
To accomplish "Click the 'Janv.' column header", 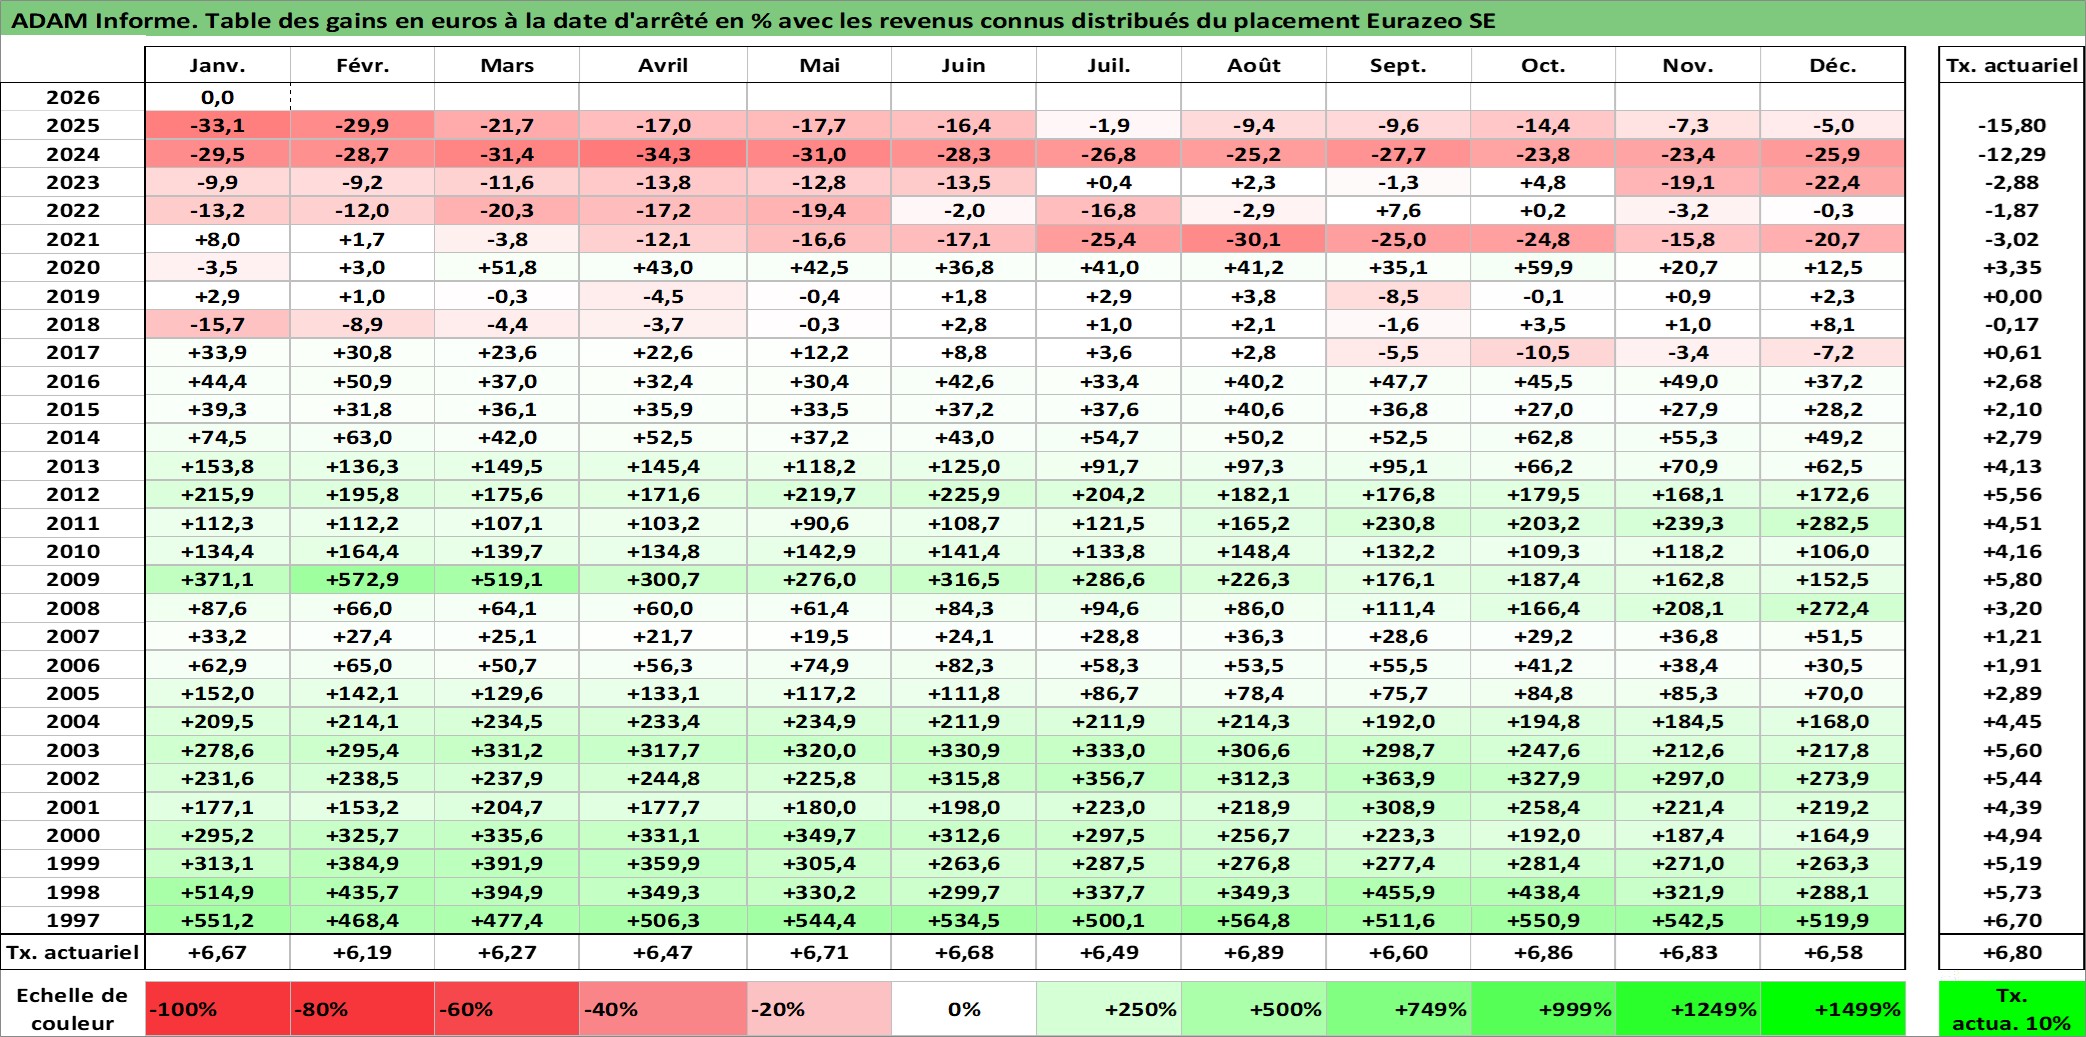I will click(x=218, y=65).
